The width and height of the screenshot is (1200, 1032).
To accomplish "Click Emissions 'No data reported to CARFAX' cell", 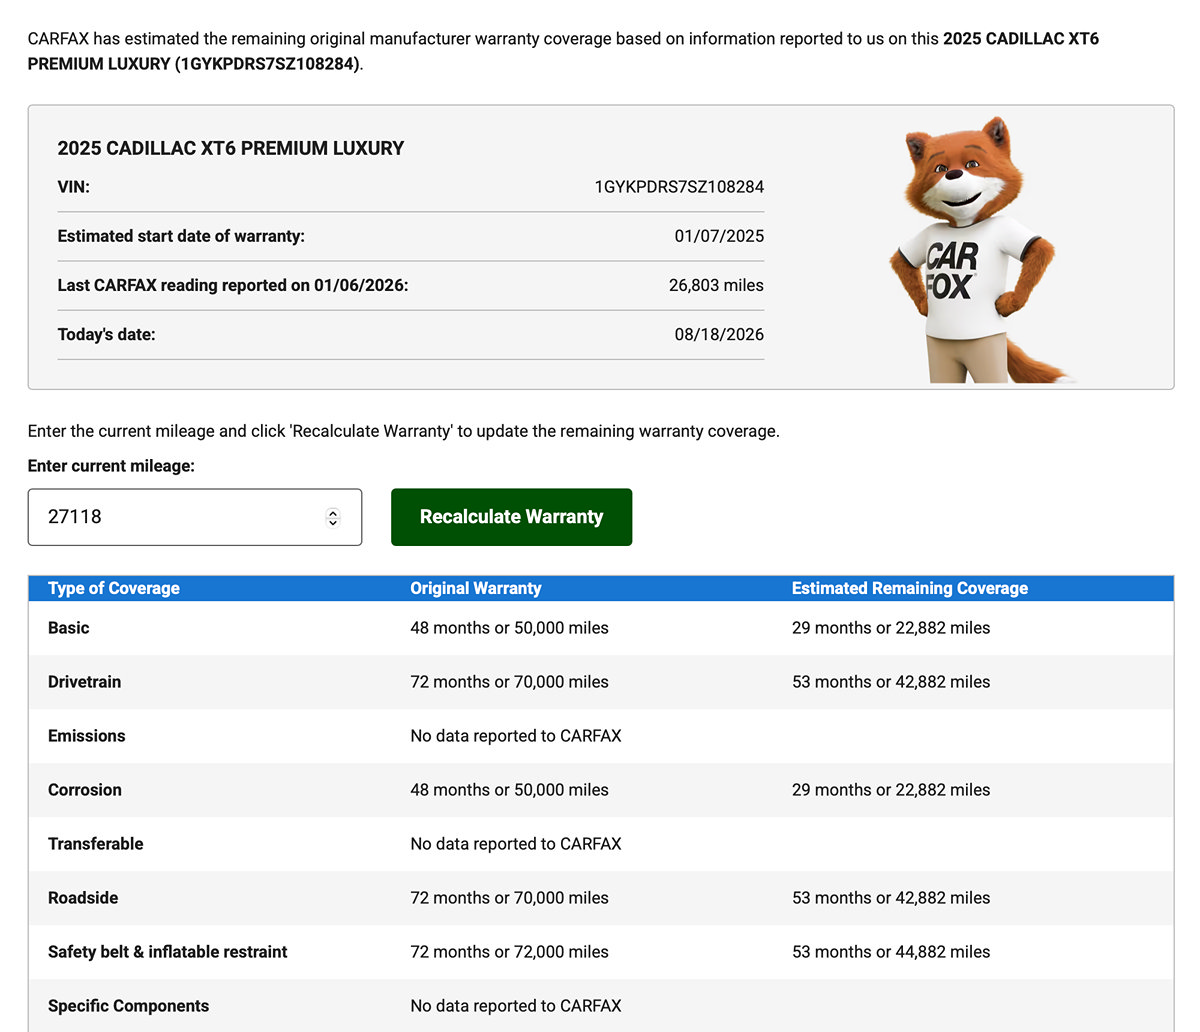I will (x=516, y=736).
